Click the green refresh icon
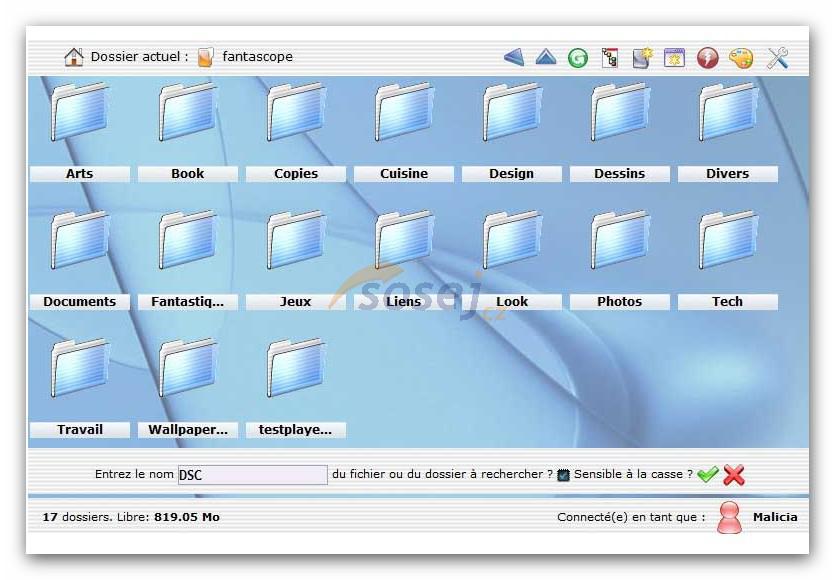The image size is (835, 580). pos(578,58)
